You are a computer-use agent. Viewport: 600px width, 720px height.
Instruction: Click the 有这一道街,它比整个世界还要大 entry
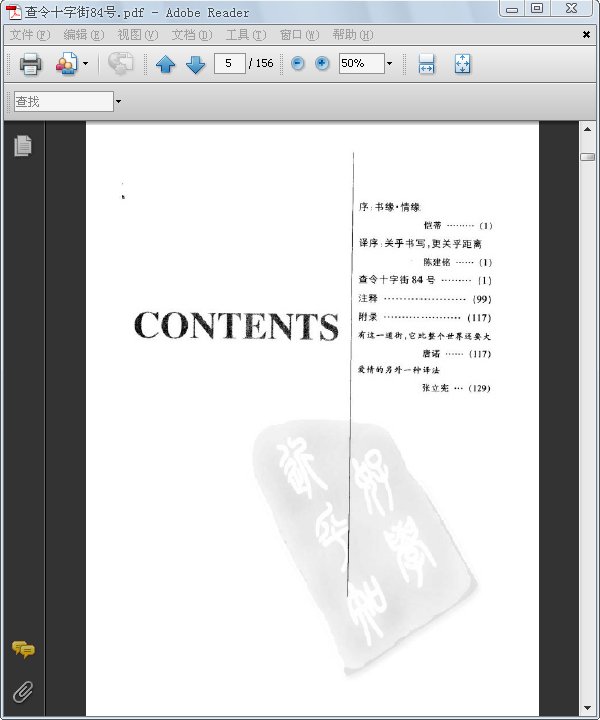coord(425,336)
